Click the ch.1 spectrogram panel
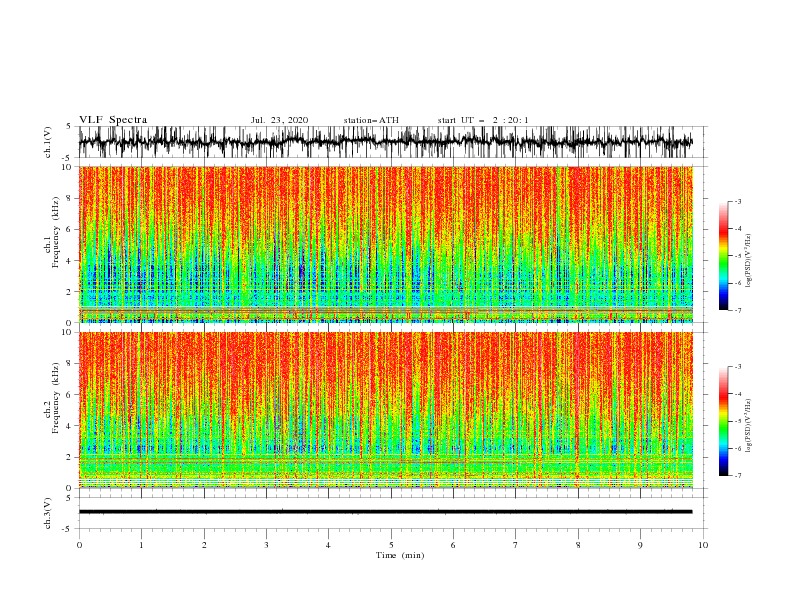 click(x=386, y=244)
